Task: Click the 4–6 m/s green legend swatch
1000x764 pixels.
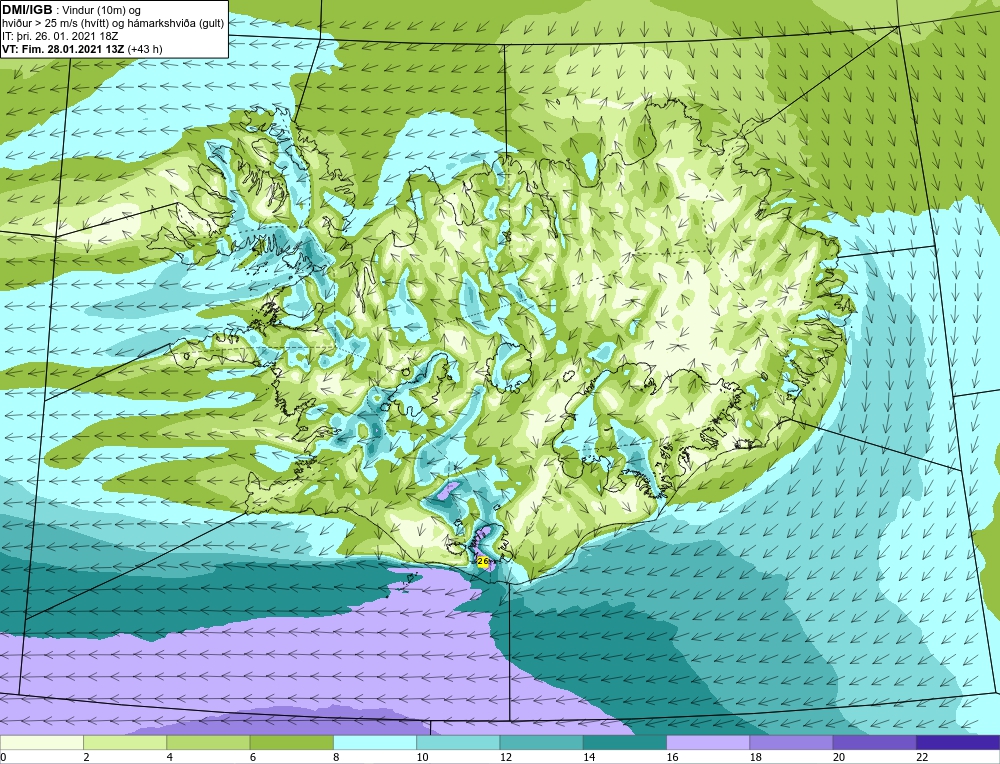Action: tap(208, 743)
